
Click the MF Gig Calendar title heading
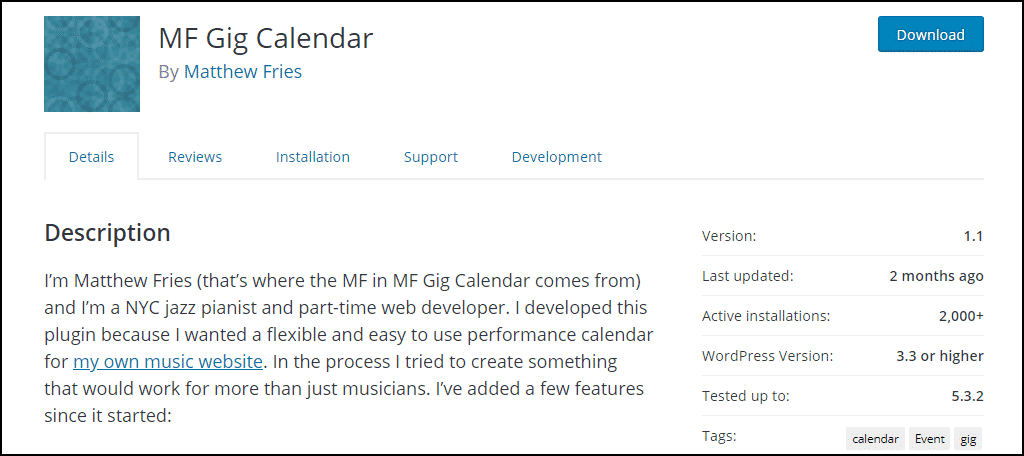266,38
